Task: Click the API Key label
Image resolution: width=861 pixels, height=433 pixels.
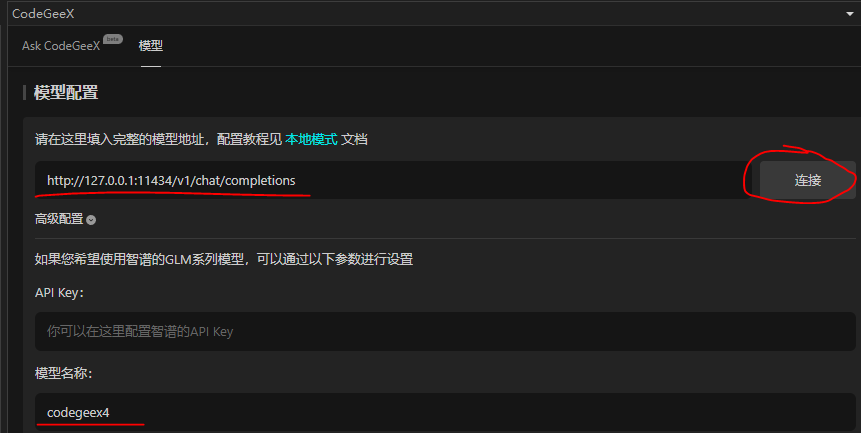Action: pos(59,293)
